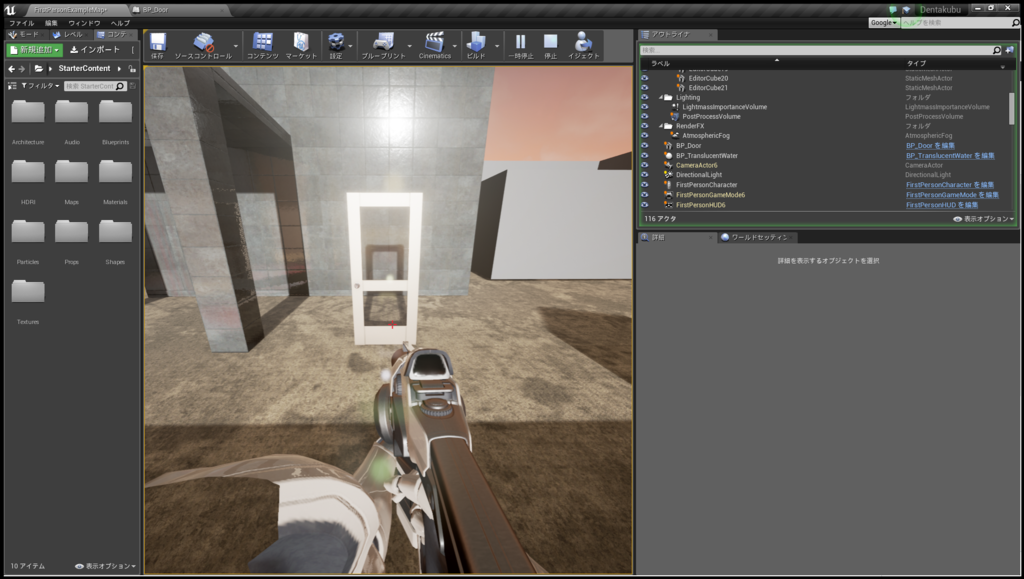Open the Marketplace (マーケット) icon
This screenshot has width=1024, height=579.
pyautogui.click(x=300, y=42)
